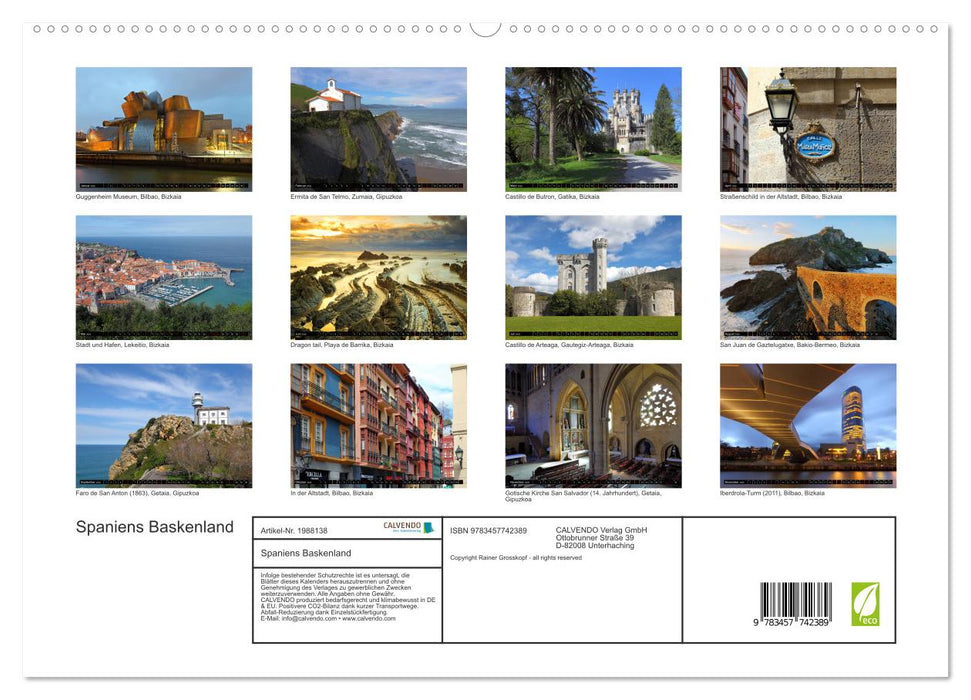
Task: Select the San Juan de Gaztelugatxe photo
Action: tap(807, 275)
